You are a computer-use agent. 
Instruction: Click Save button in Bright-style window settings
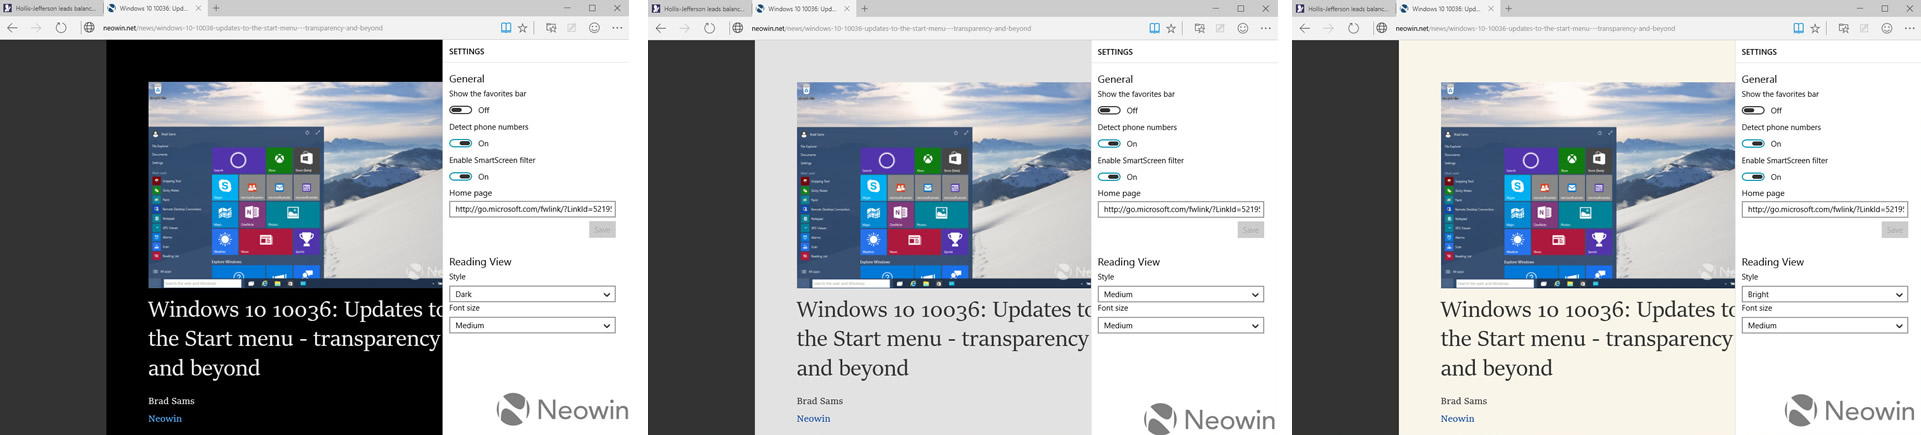tap(1894, 230)
